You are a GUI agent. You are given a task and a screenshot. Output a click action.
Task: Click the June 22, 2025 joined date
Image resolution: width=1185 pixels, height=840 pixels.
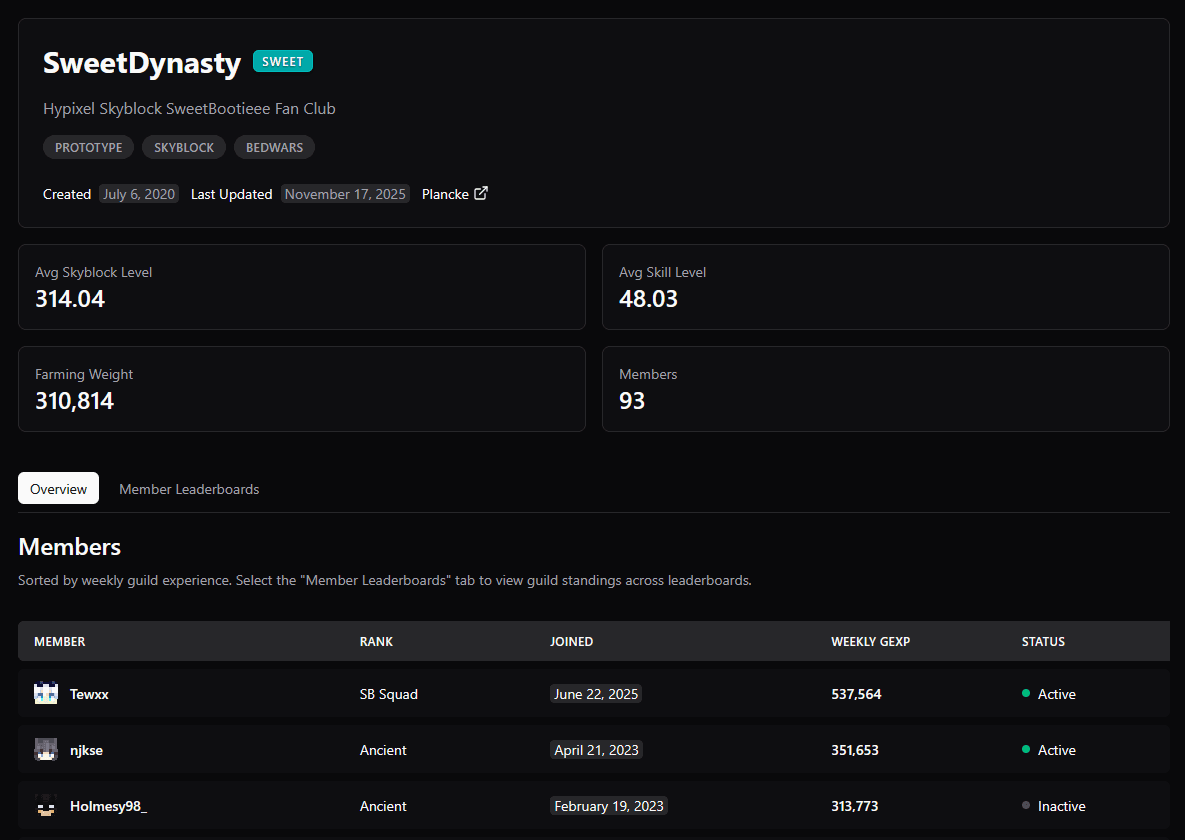[x=596, y=694]
